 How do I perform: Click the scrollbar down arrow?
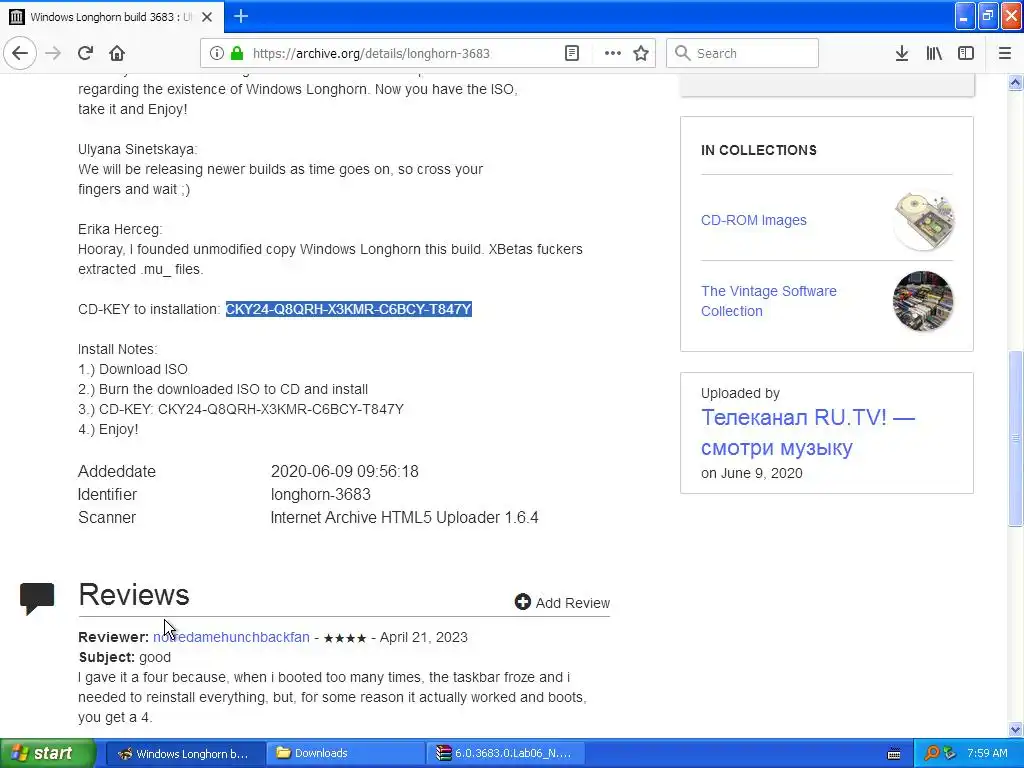tap(1015, 729)
